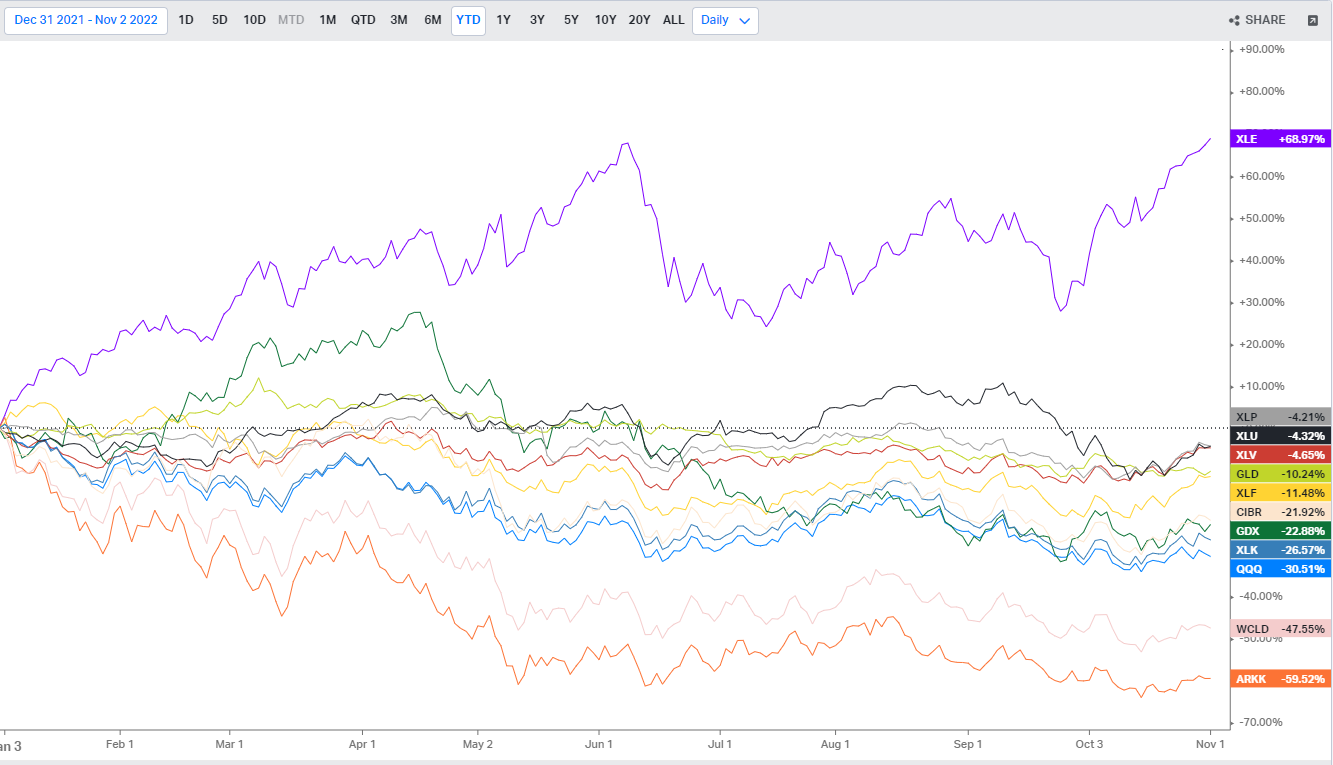Select the 6M time range
Viewport: 1333px width, 765px height.
click(433, 20)
